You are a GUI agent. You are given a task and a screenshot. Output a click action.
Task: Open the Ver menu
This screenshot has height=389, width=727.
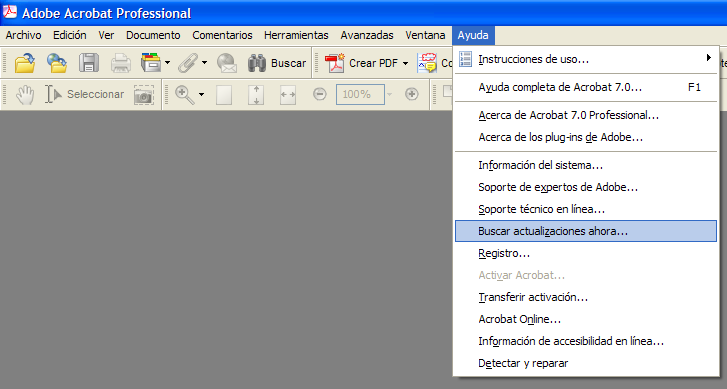[106, 35]
